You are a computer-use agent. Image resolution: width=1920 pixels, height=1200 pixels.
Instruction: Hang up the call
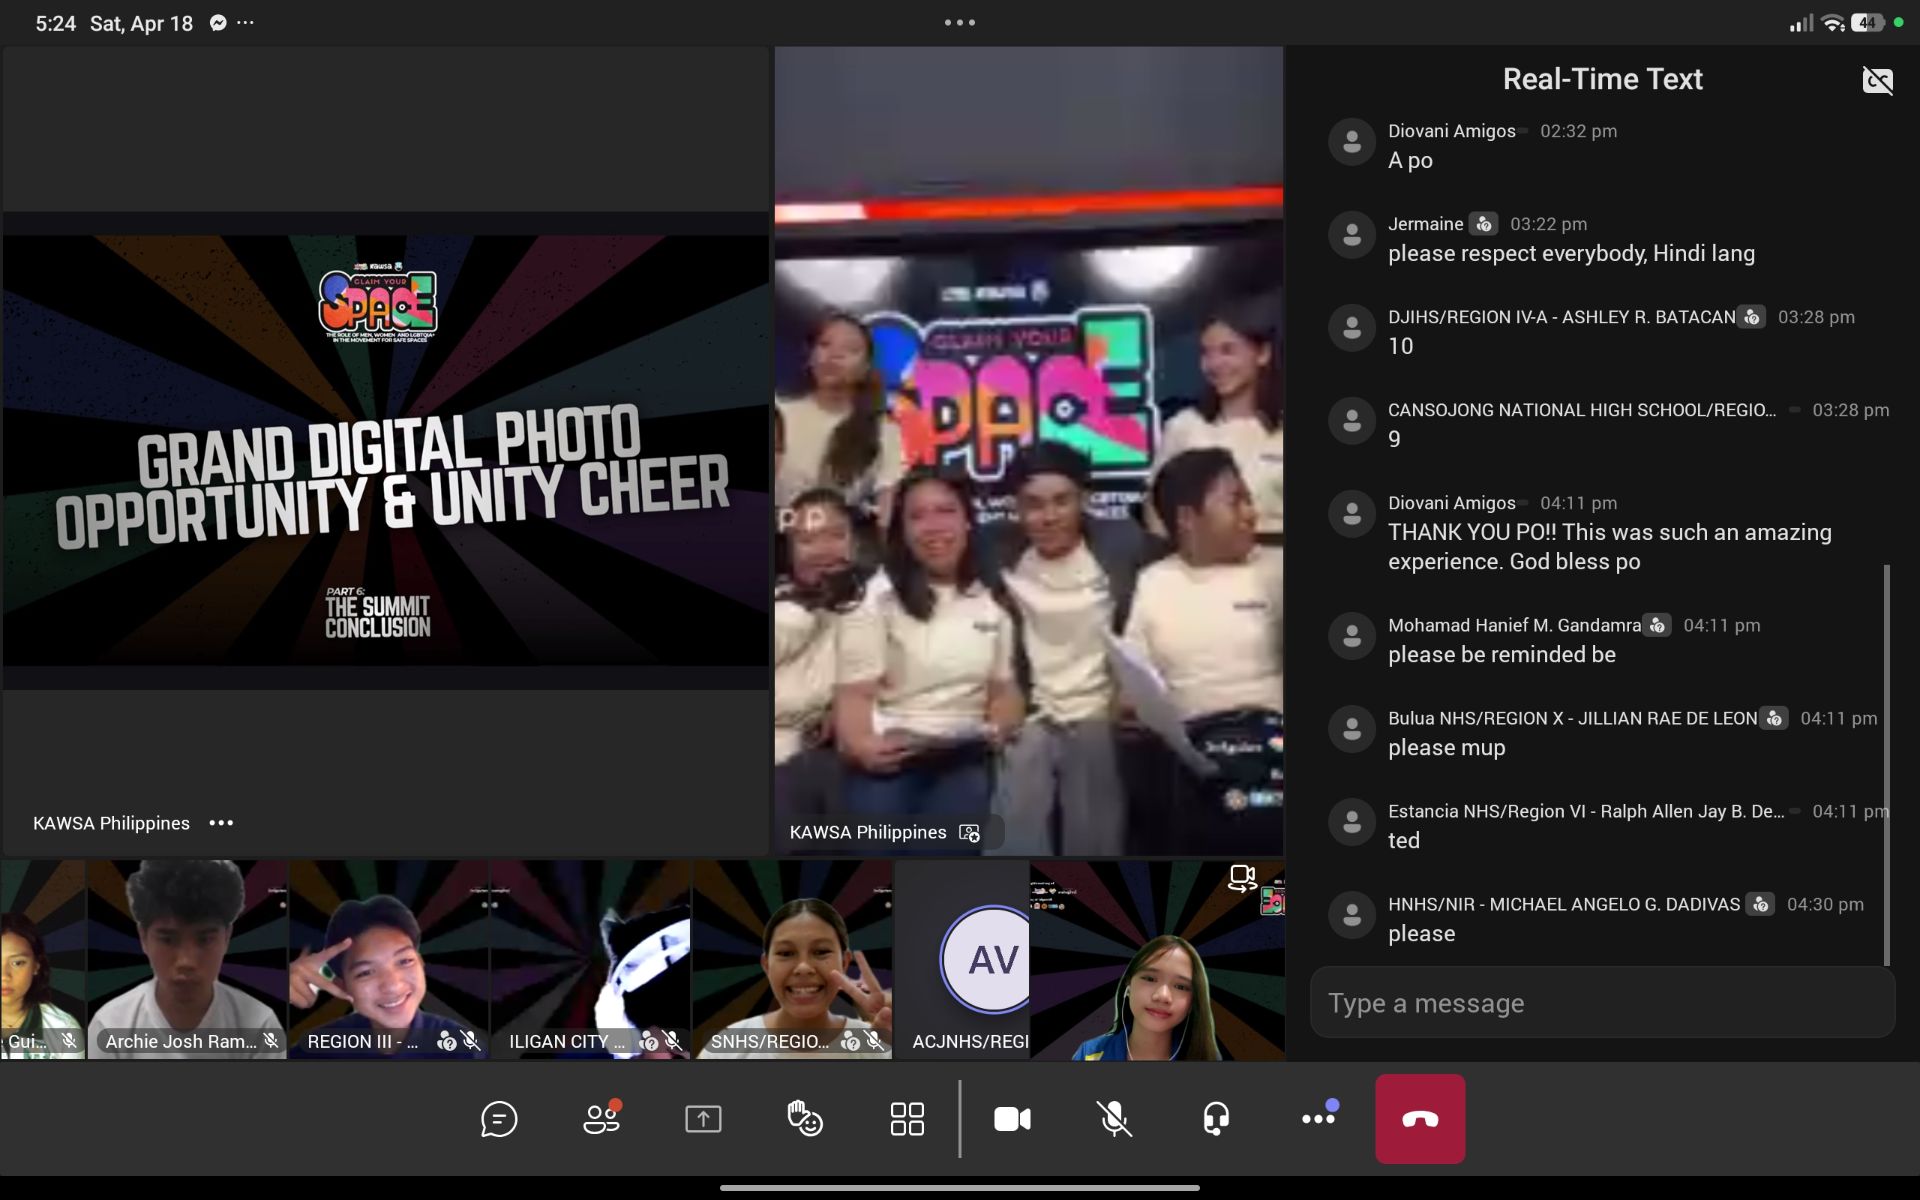click(1420, 1119)
